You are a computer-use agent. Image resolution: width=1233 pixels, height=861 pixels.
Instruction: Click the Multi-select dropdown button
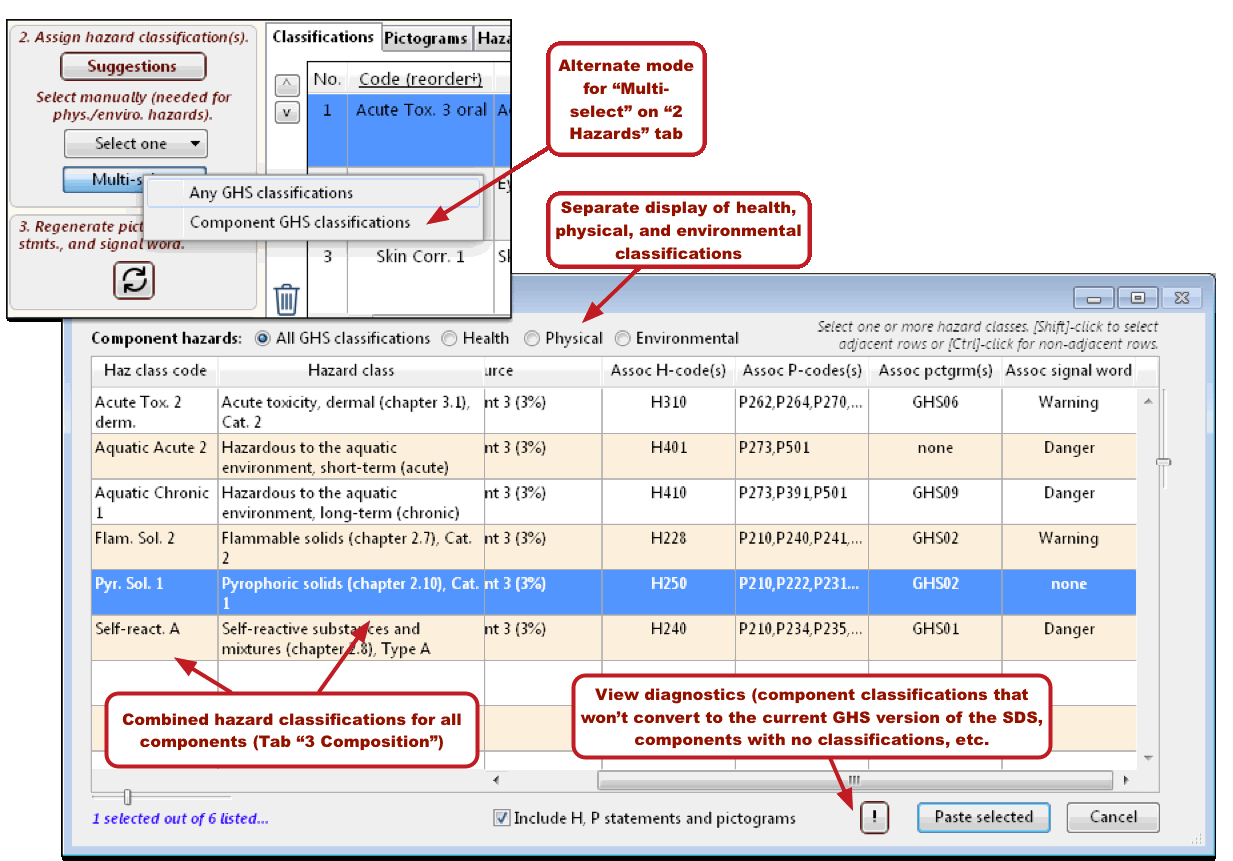[x=103, y=179]
